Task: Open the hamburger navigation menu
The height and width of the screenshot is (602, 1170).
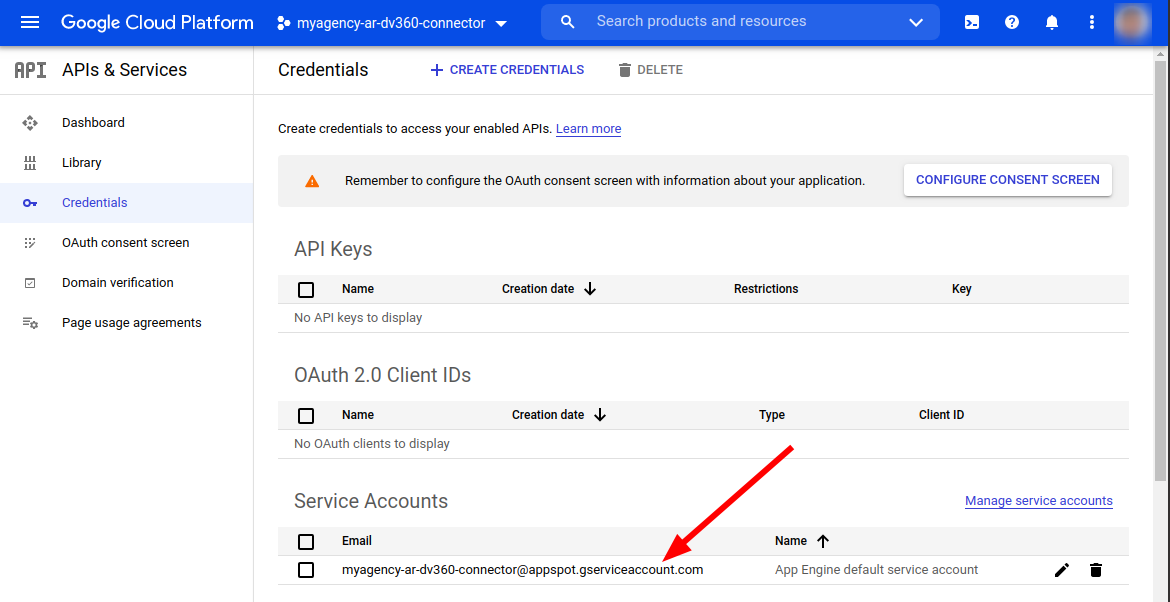Action: (30, 22)
